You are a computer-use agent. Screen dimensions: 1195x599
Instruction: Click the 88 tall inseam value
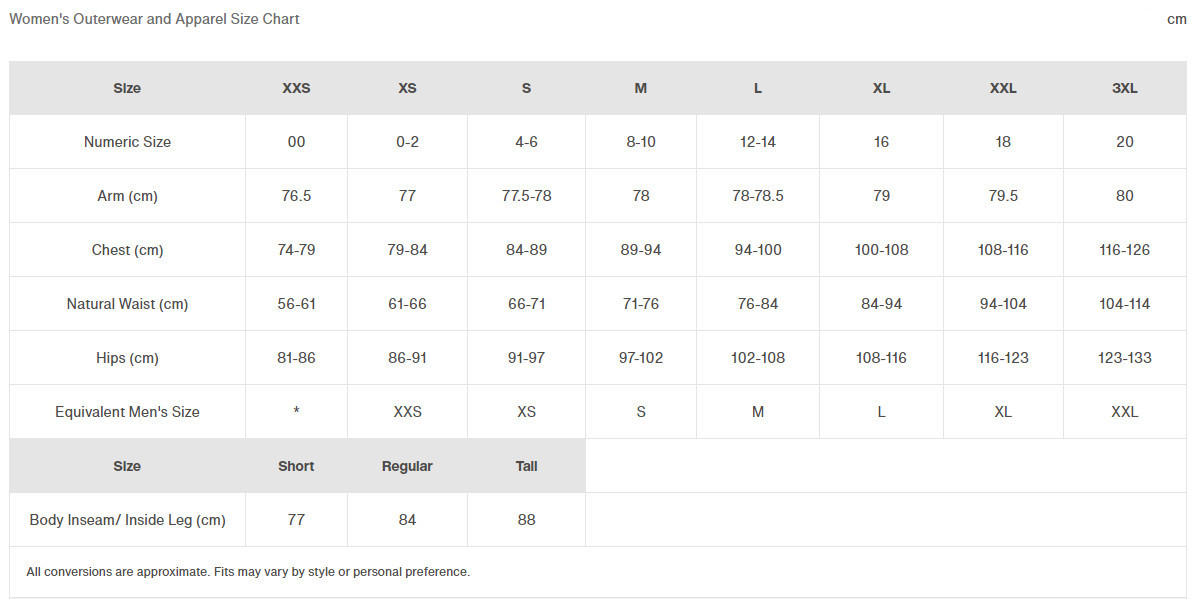pos(527,520)
